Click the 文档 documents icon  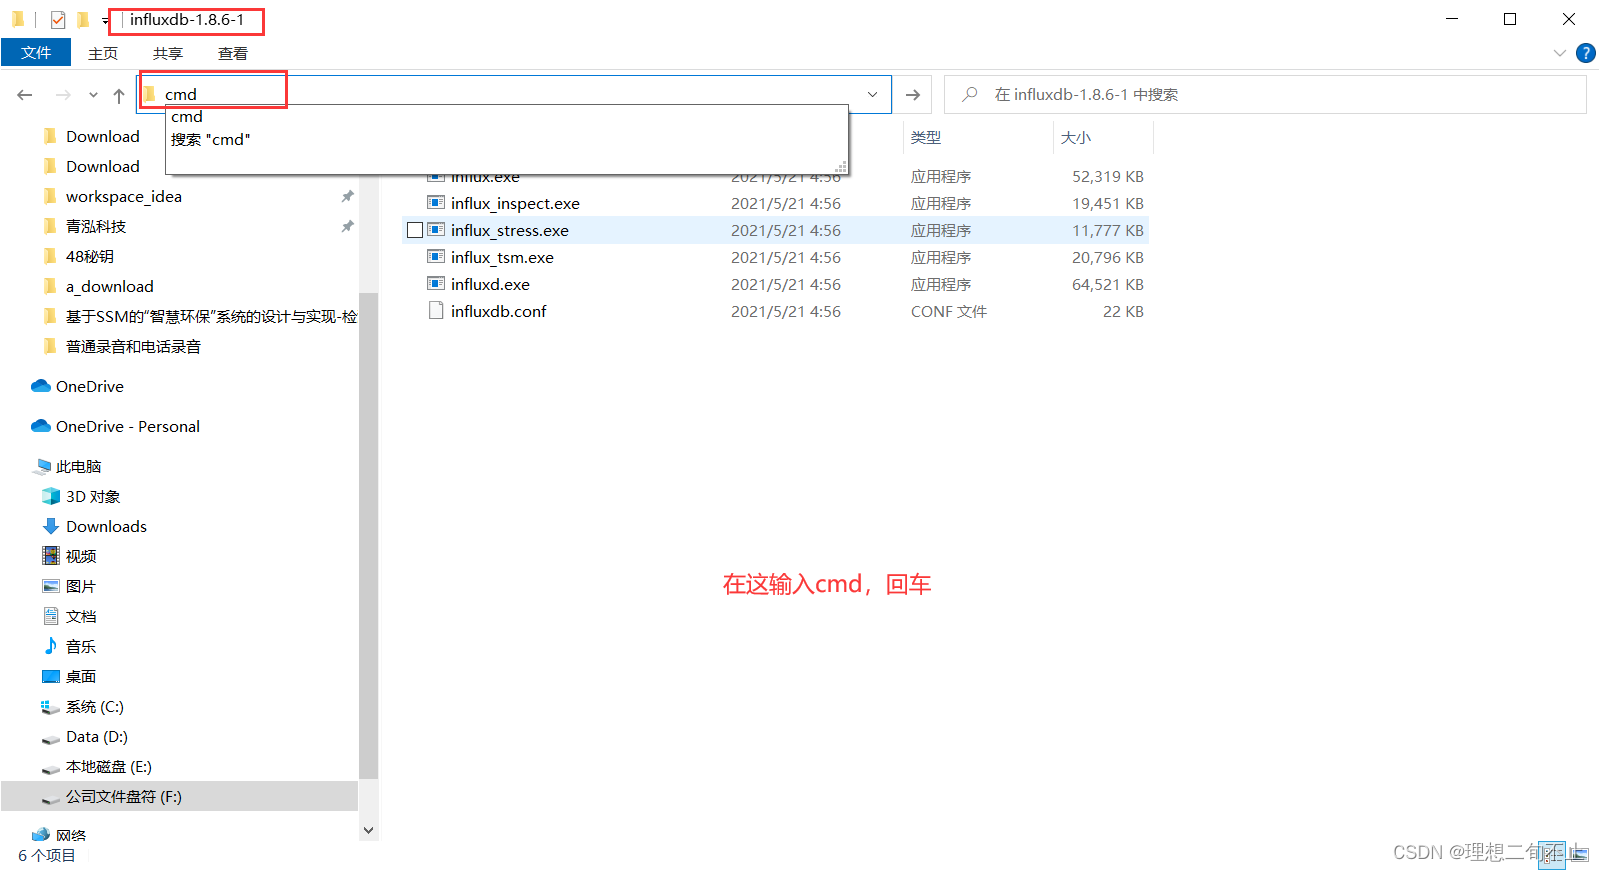[x=51, y=616]
